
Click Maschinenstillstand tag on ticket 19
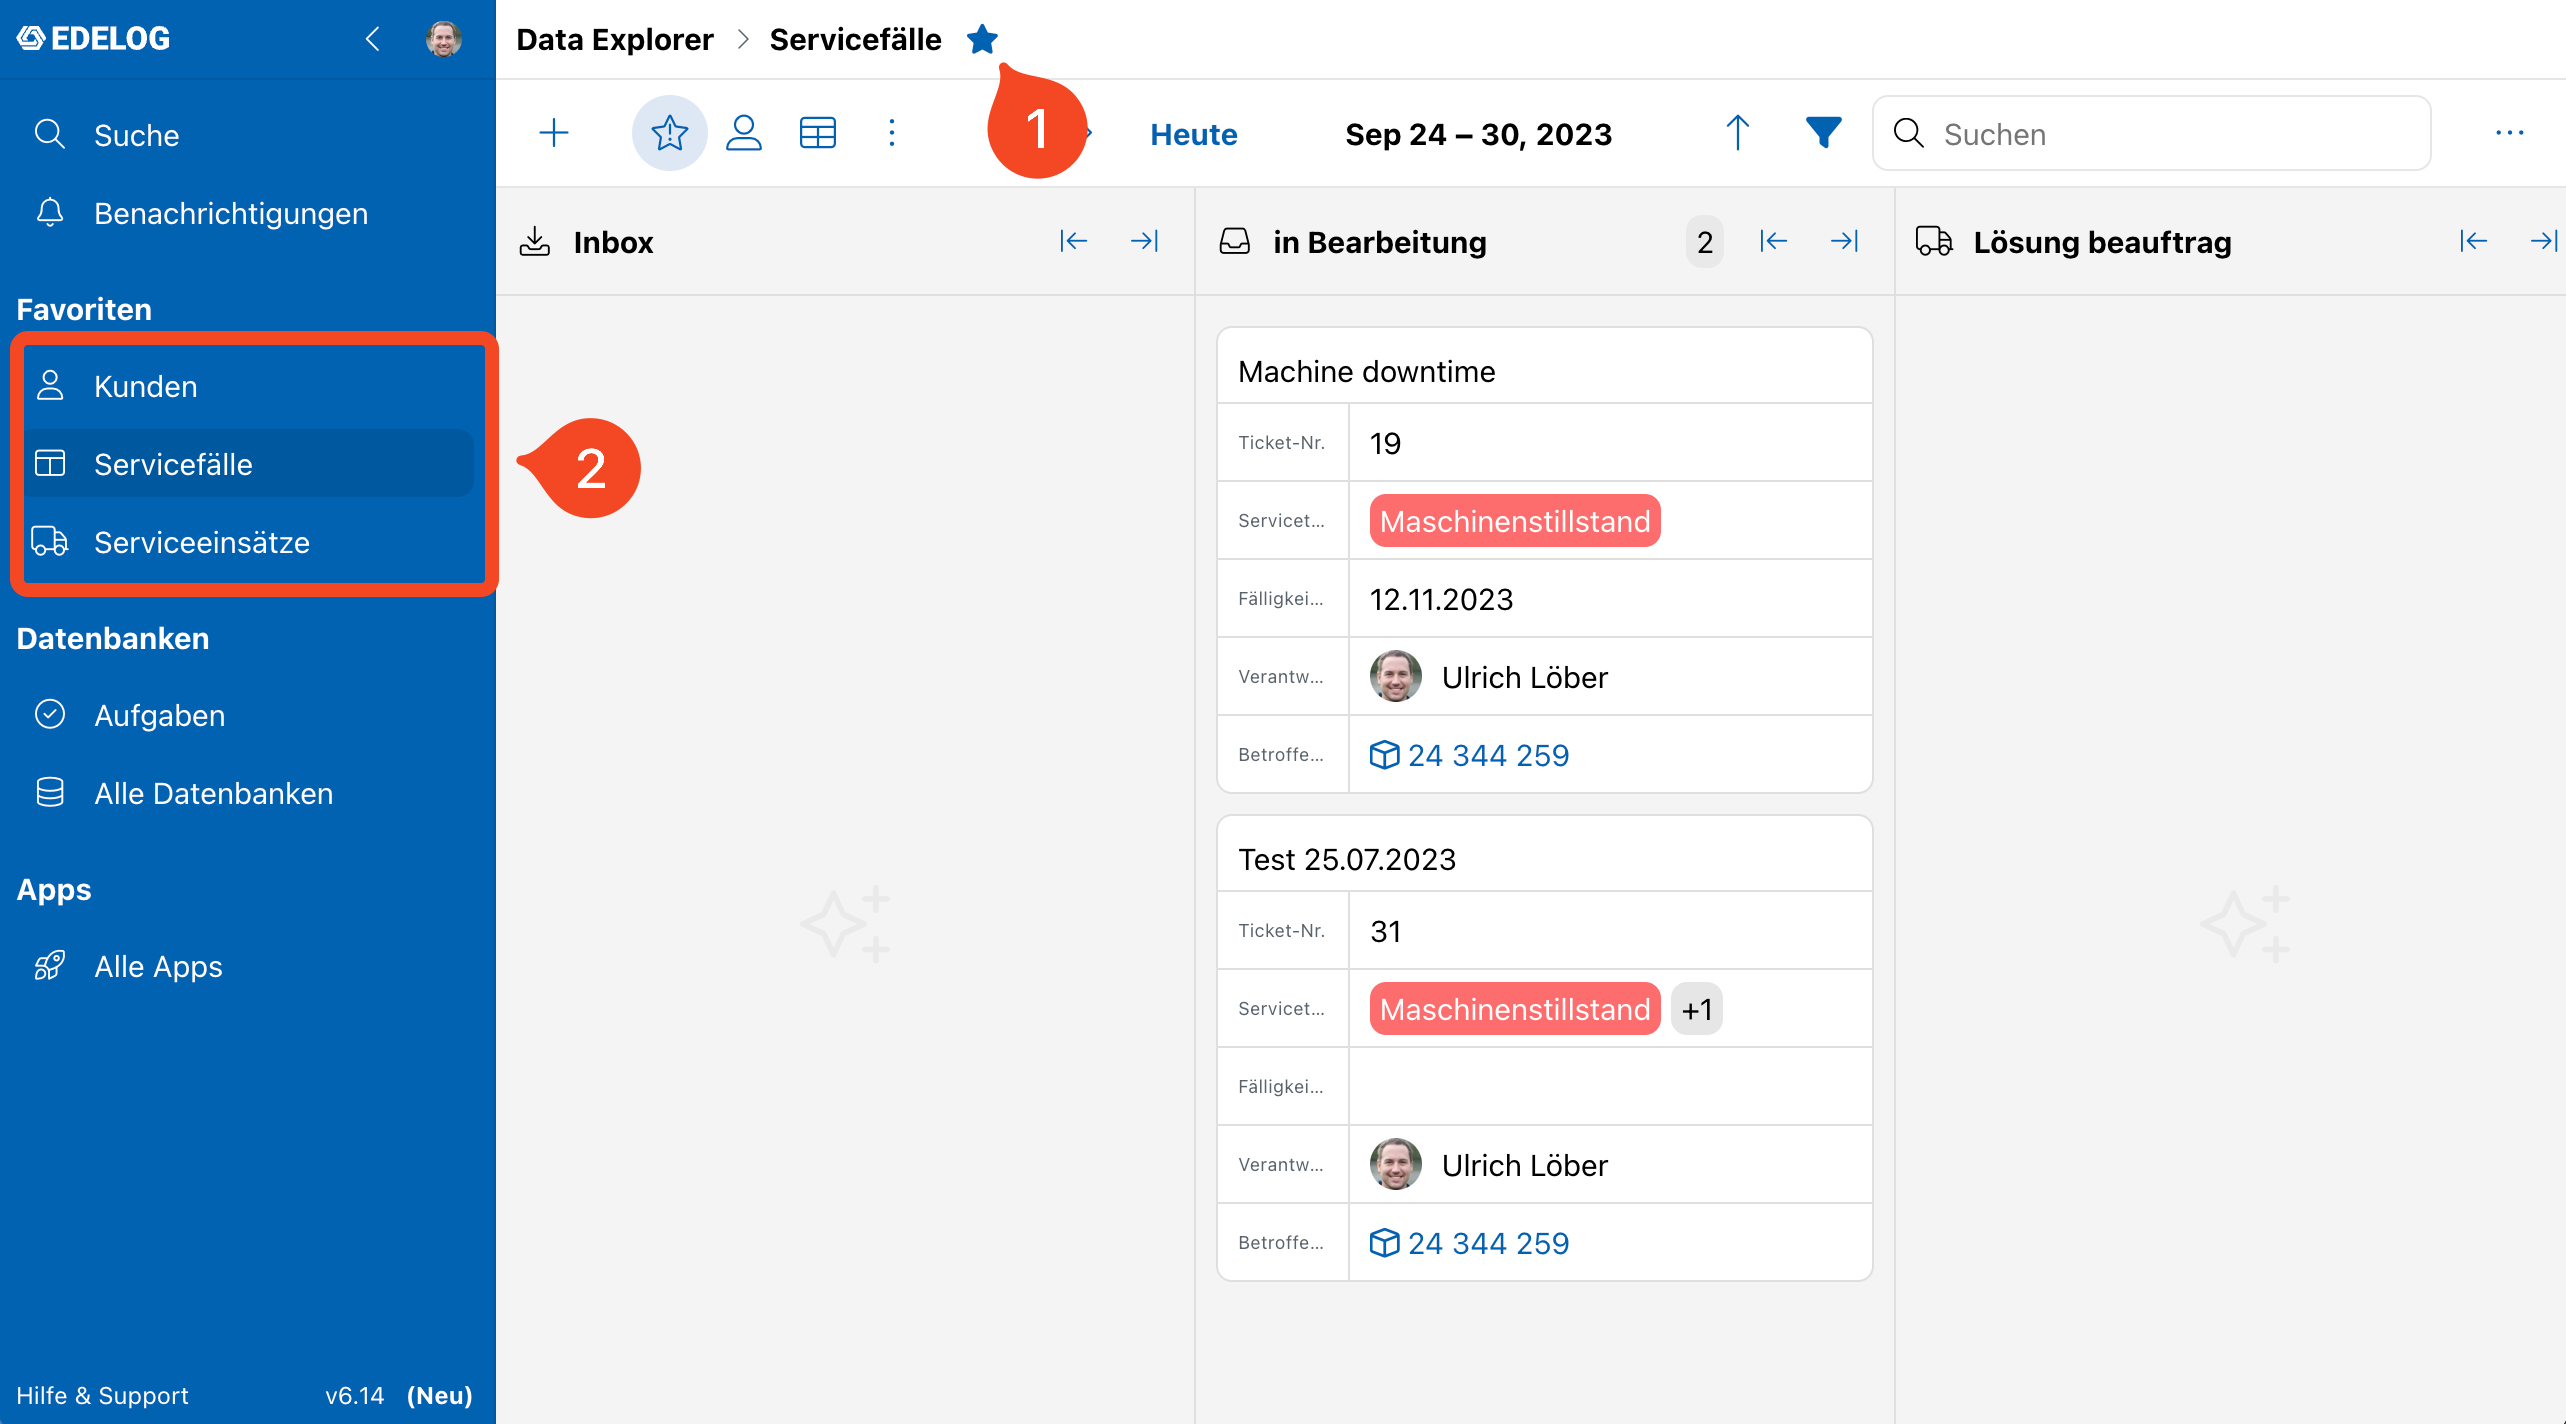[x=1514, y=521]
